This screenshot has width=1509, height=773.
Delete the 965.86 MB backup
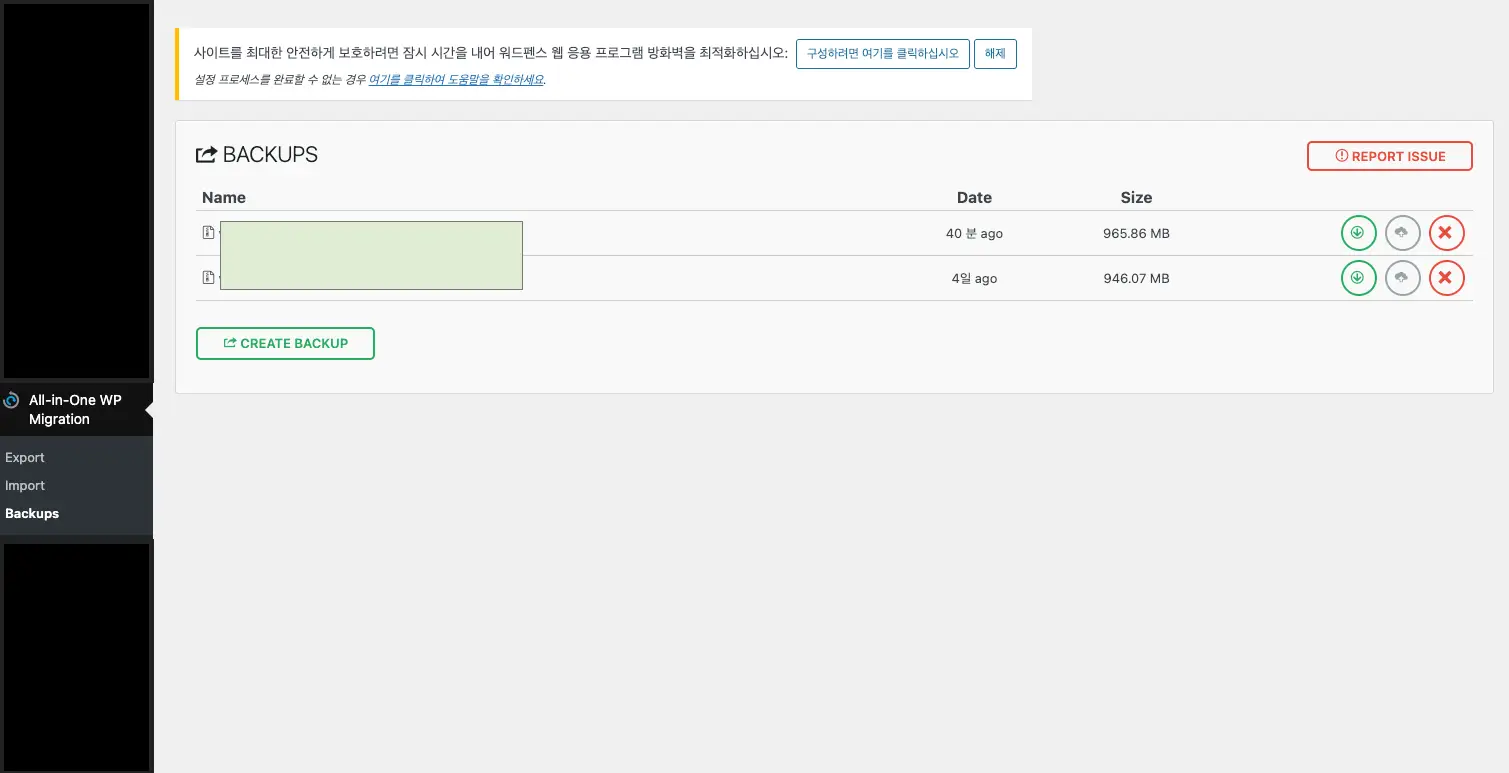pos(1446,233)
